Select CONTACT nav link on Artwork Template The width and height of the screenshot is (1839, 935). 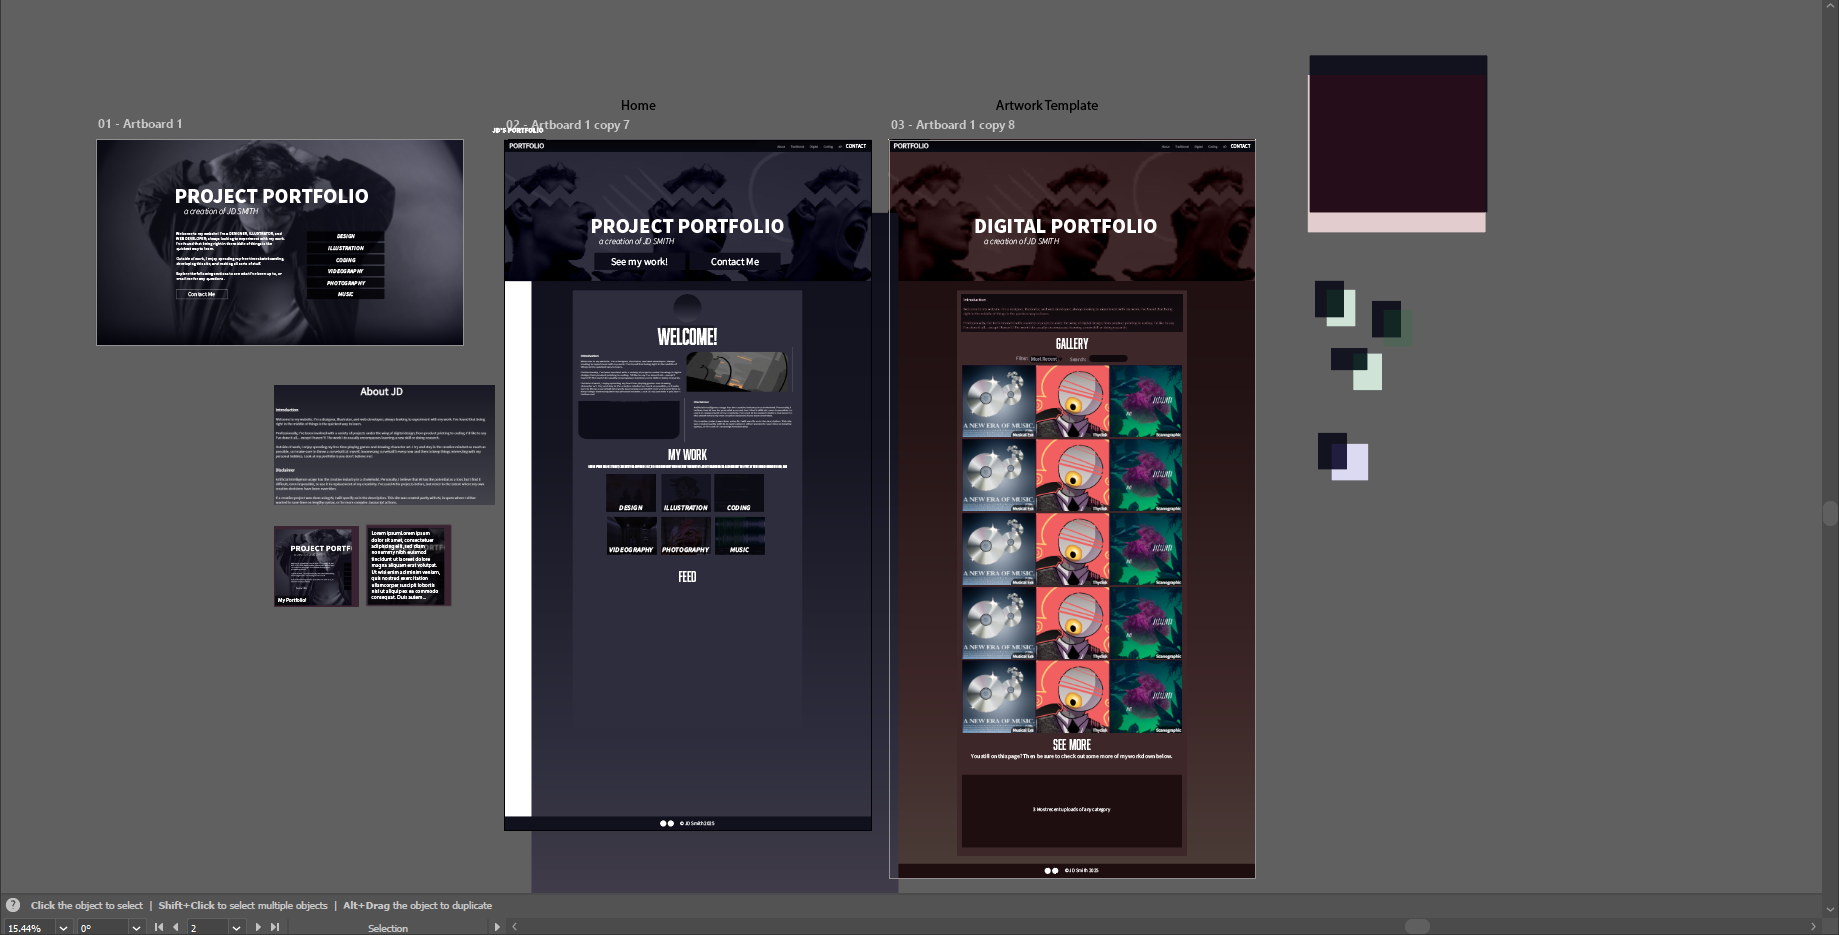click(1240, 146)
